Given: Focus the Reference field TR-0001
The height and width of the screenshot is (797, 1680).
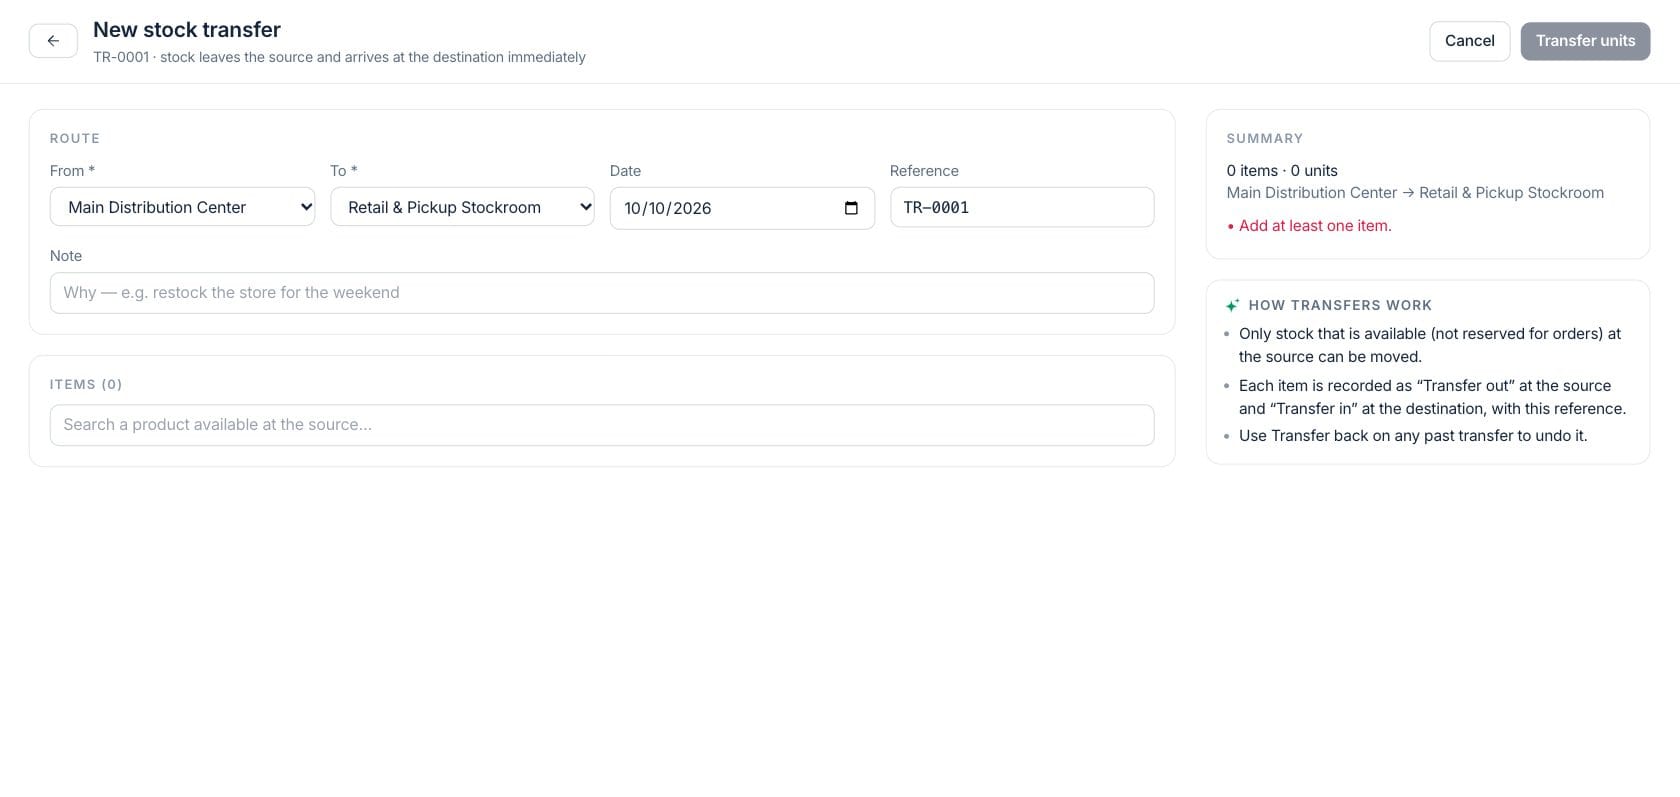Looking at the screenshot, I should click(x=1022, y=207).
